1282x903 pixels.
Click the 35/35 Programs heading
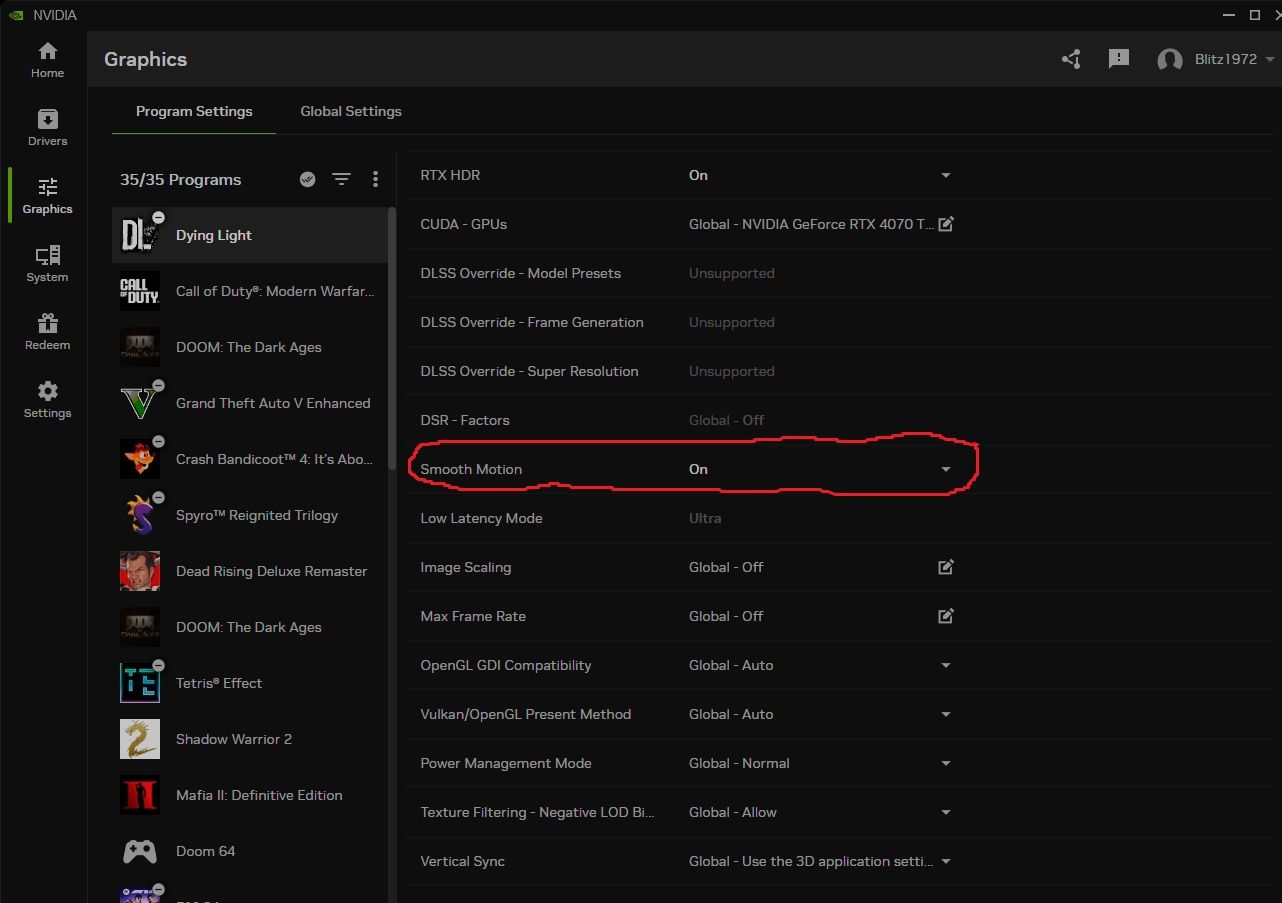coord(180,180)
